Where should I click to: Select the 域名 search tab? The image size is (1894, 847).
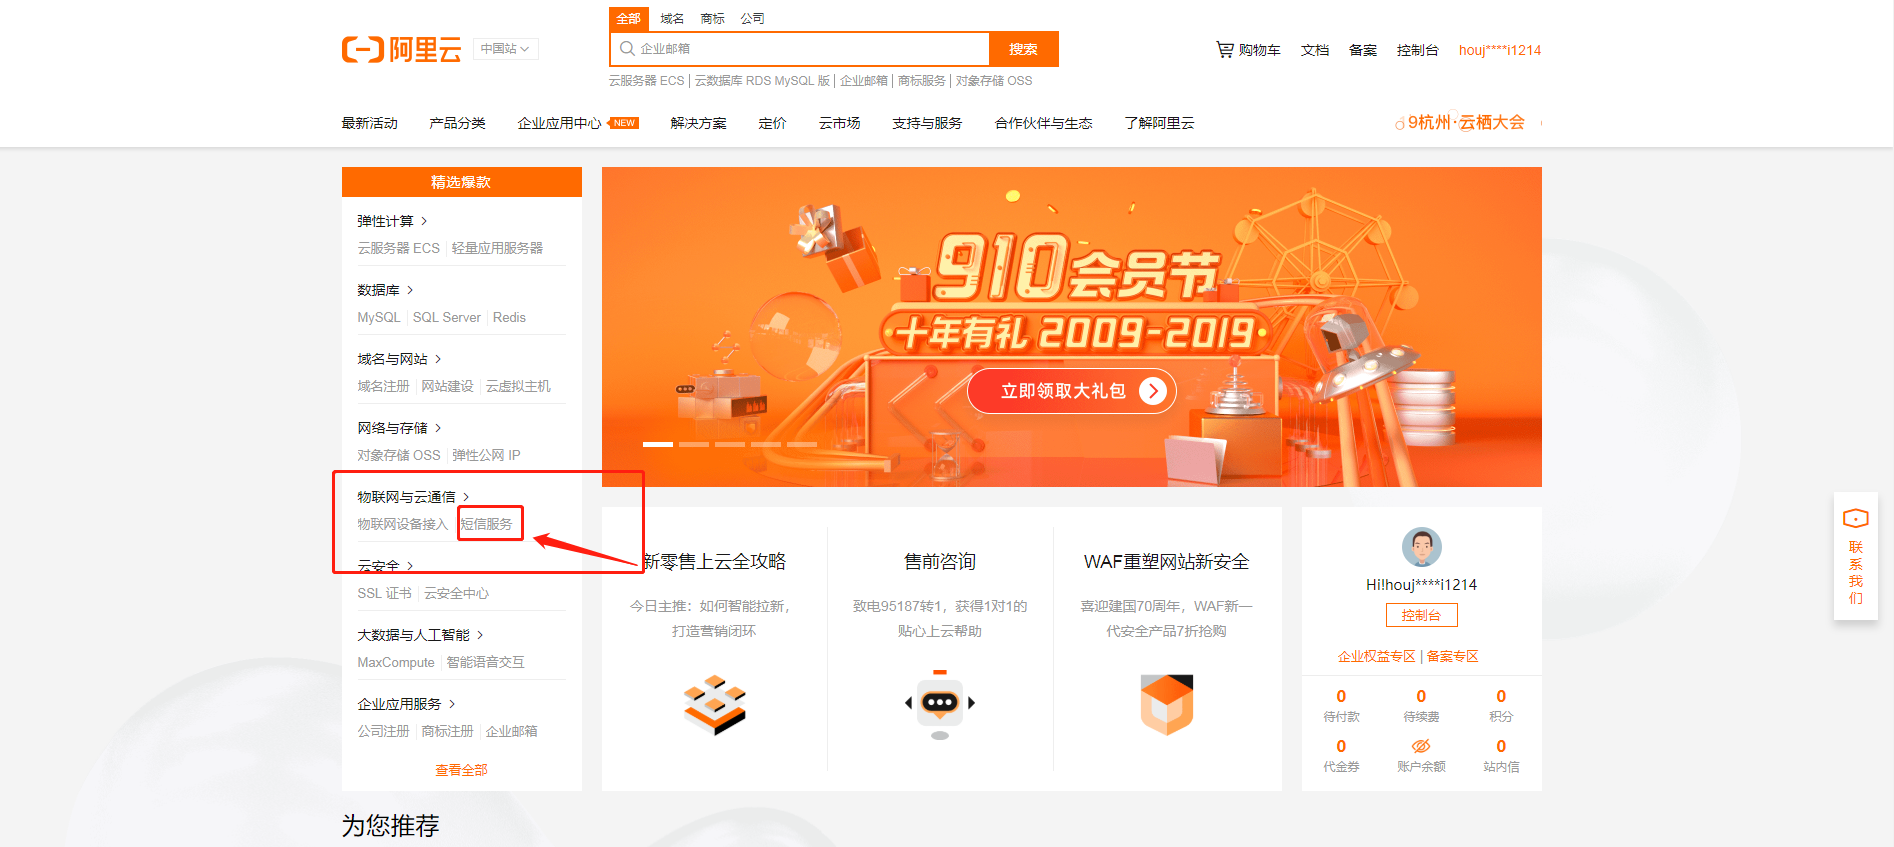click(x=672, y=19)
